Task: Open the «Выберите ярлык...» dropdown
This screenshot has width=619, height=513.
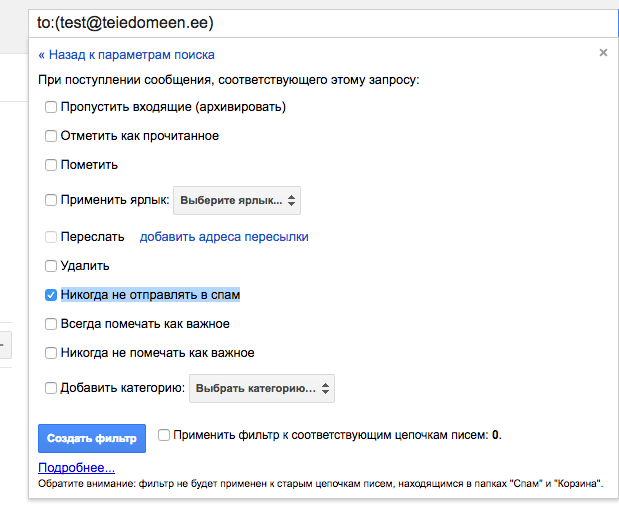Action: tap(237, 200)
